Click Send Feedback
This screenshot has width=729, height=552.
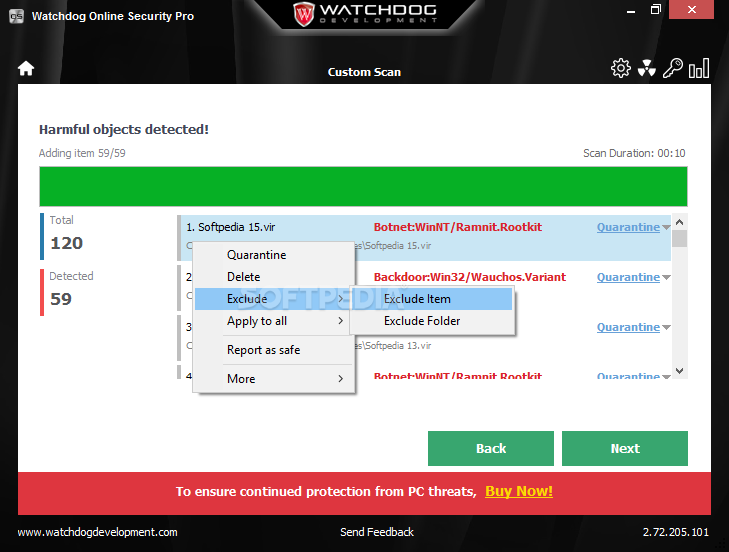(x=377, y=532)
